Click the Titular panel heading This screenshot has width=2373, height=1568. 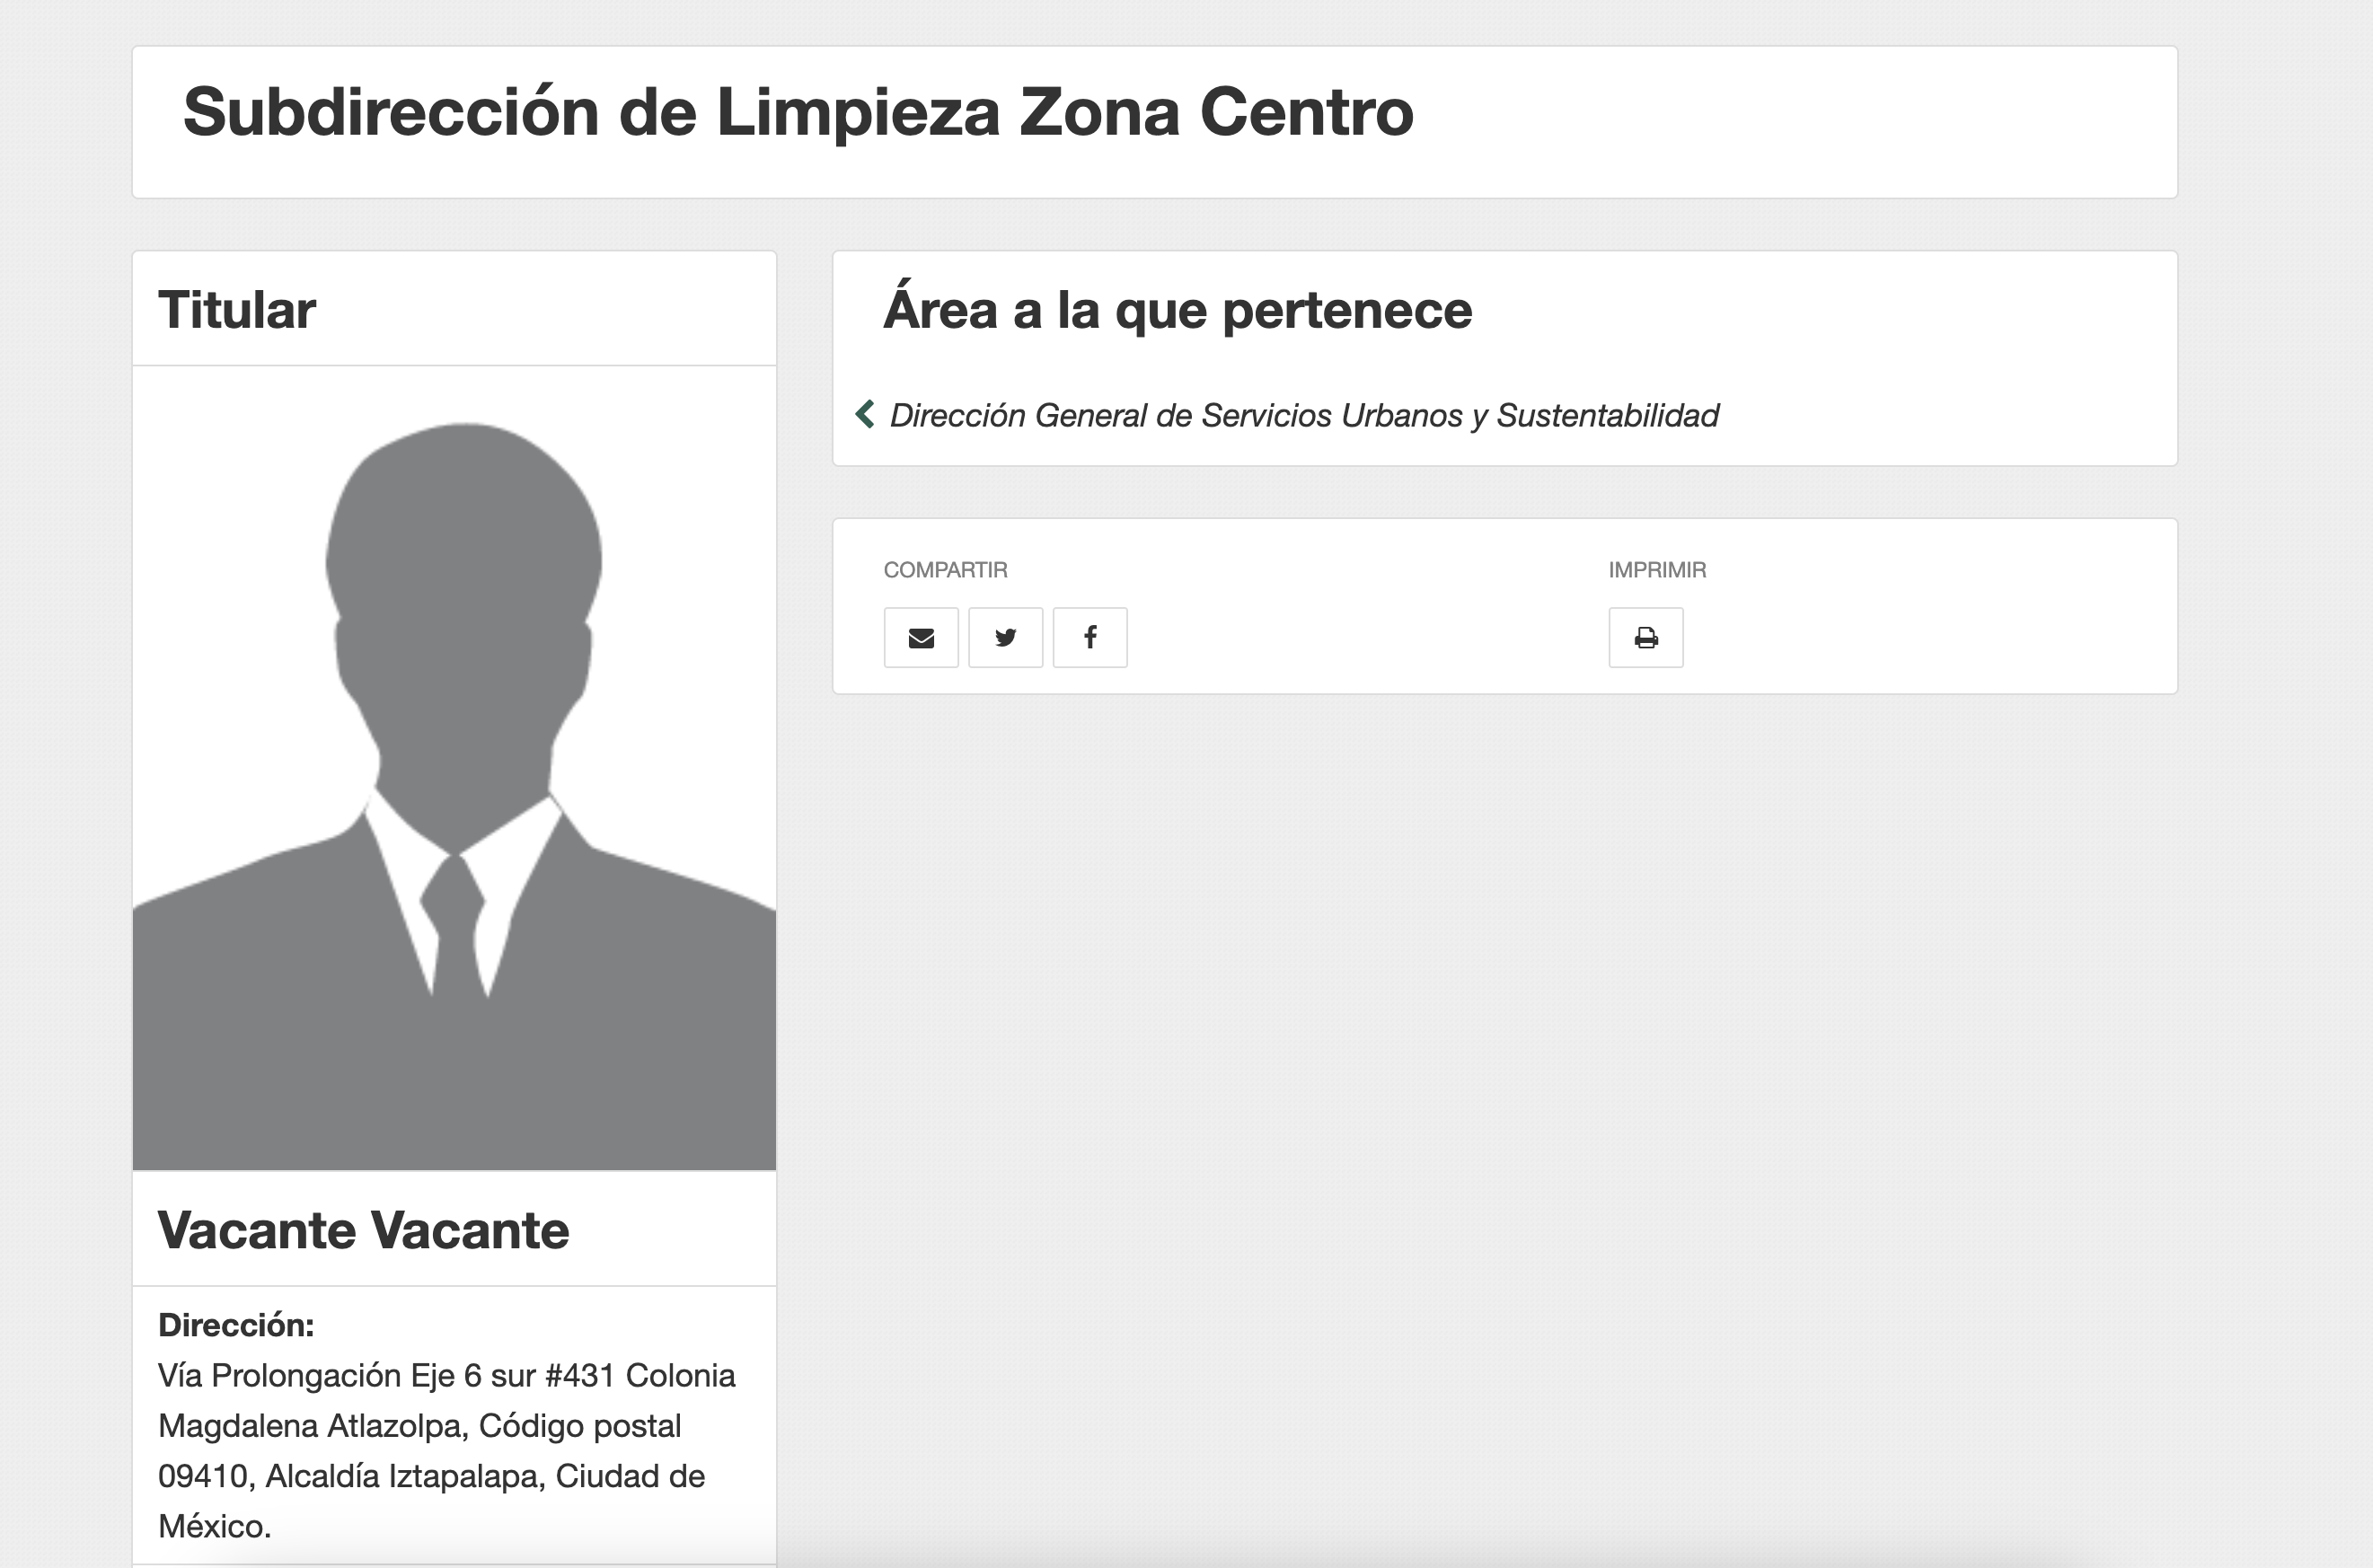(237, 309)
